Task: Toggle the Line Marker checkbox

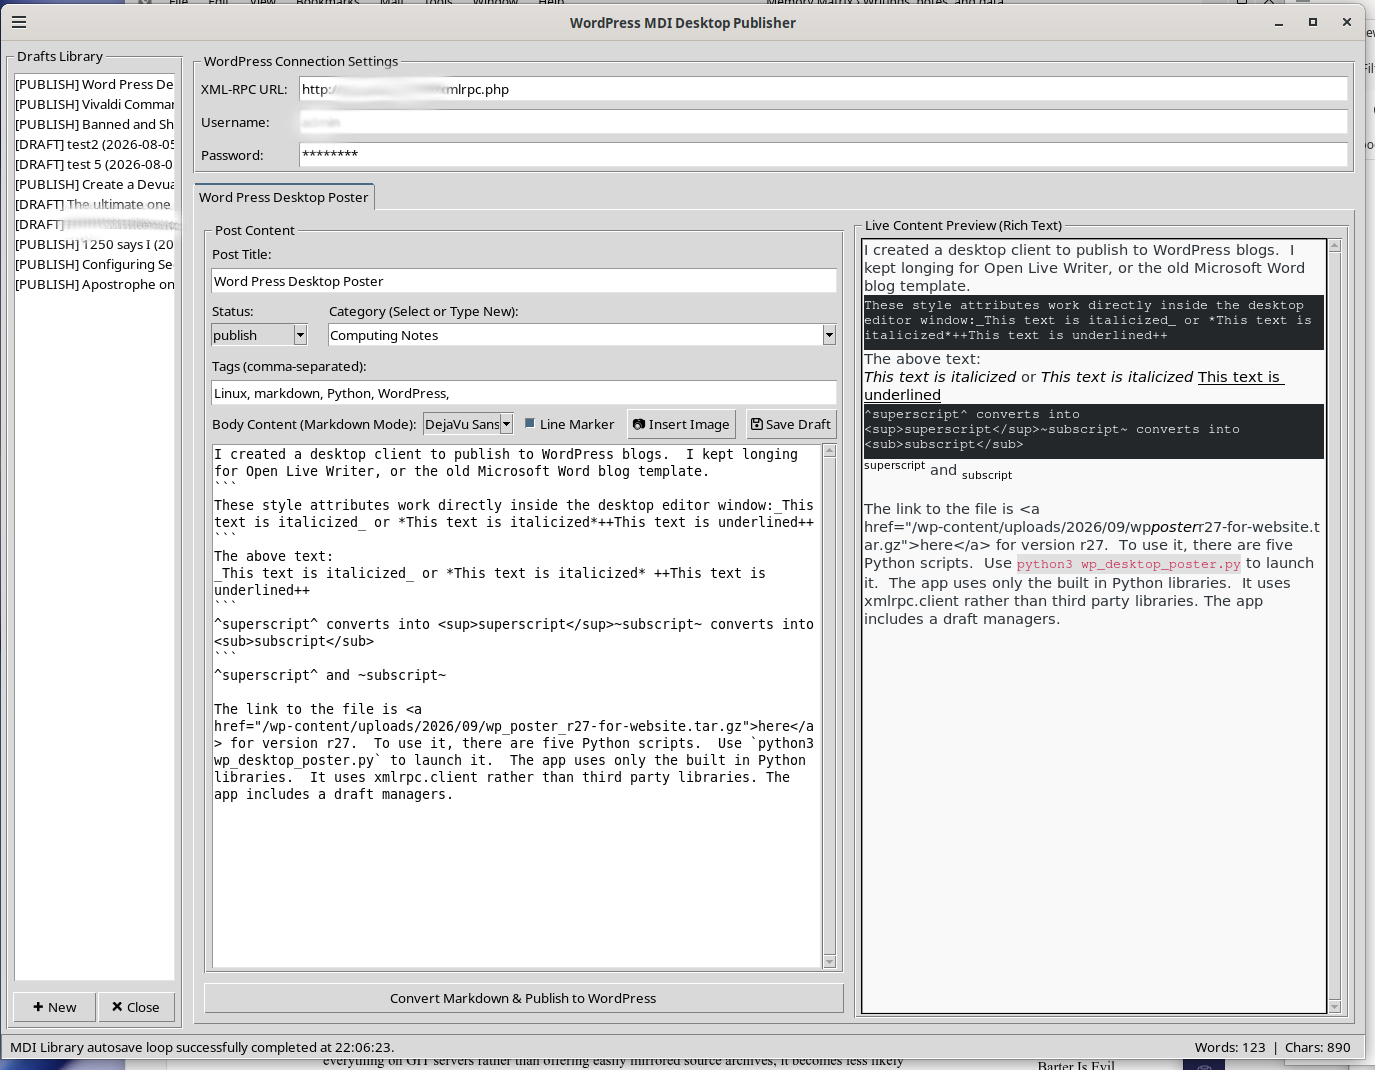Action: (530, 424)
